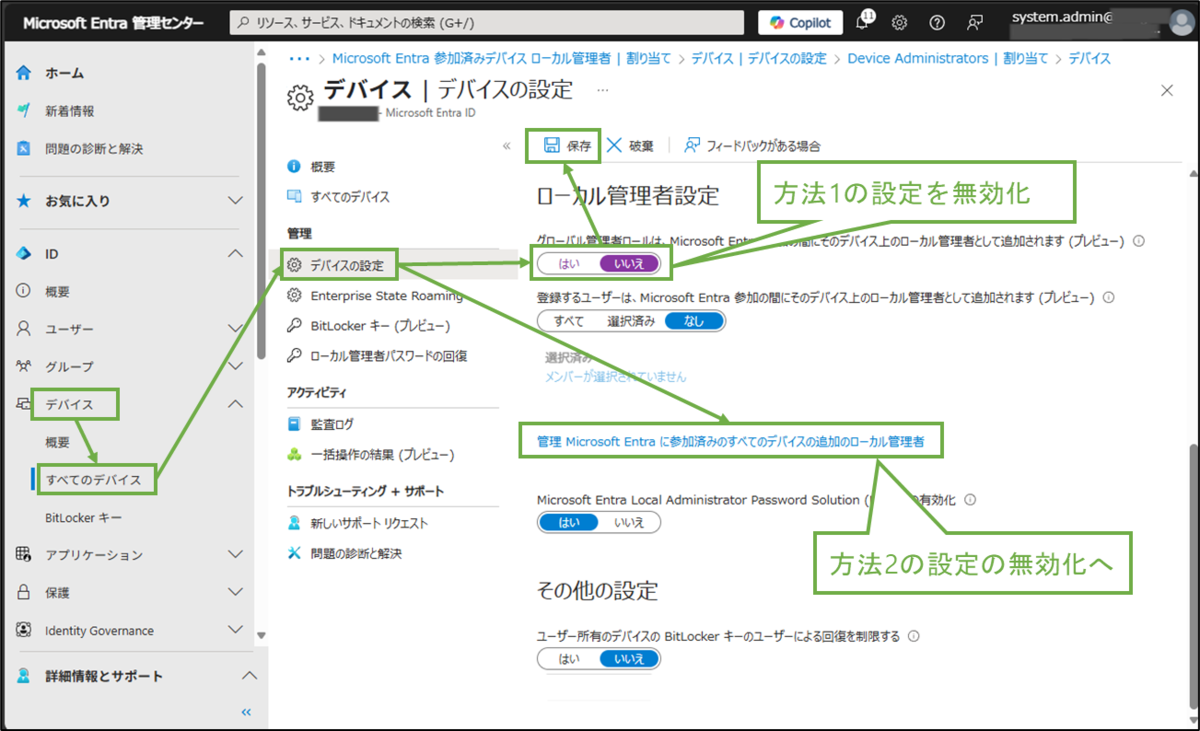Open breadcrumb ellipsis menu
The width and height of the screenshot is (1200, 731).
298,58
